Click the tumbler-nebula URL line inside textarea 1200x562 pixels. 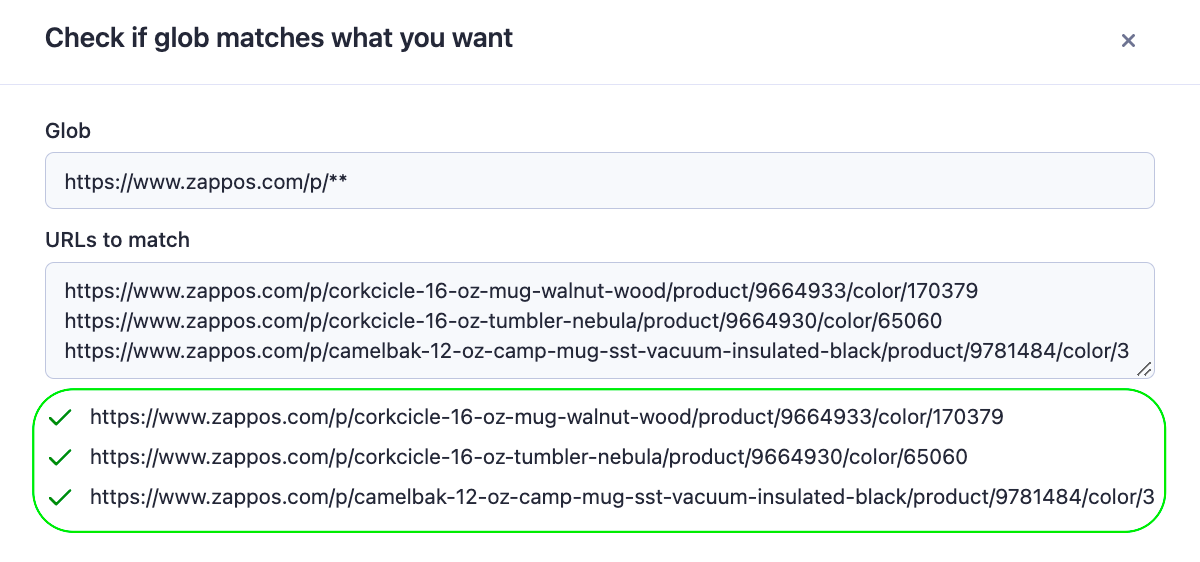(x=504, y=321)
